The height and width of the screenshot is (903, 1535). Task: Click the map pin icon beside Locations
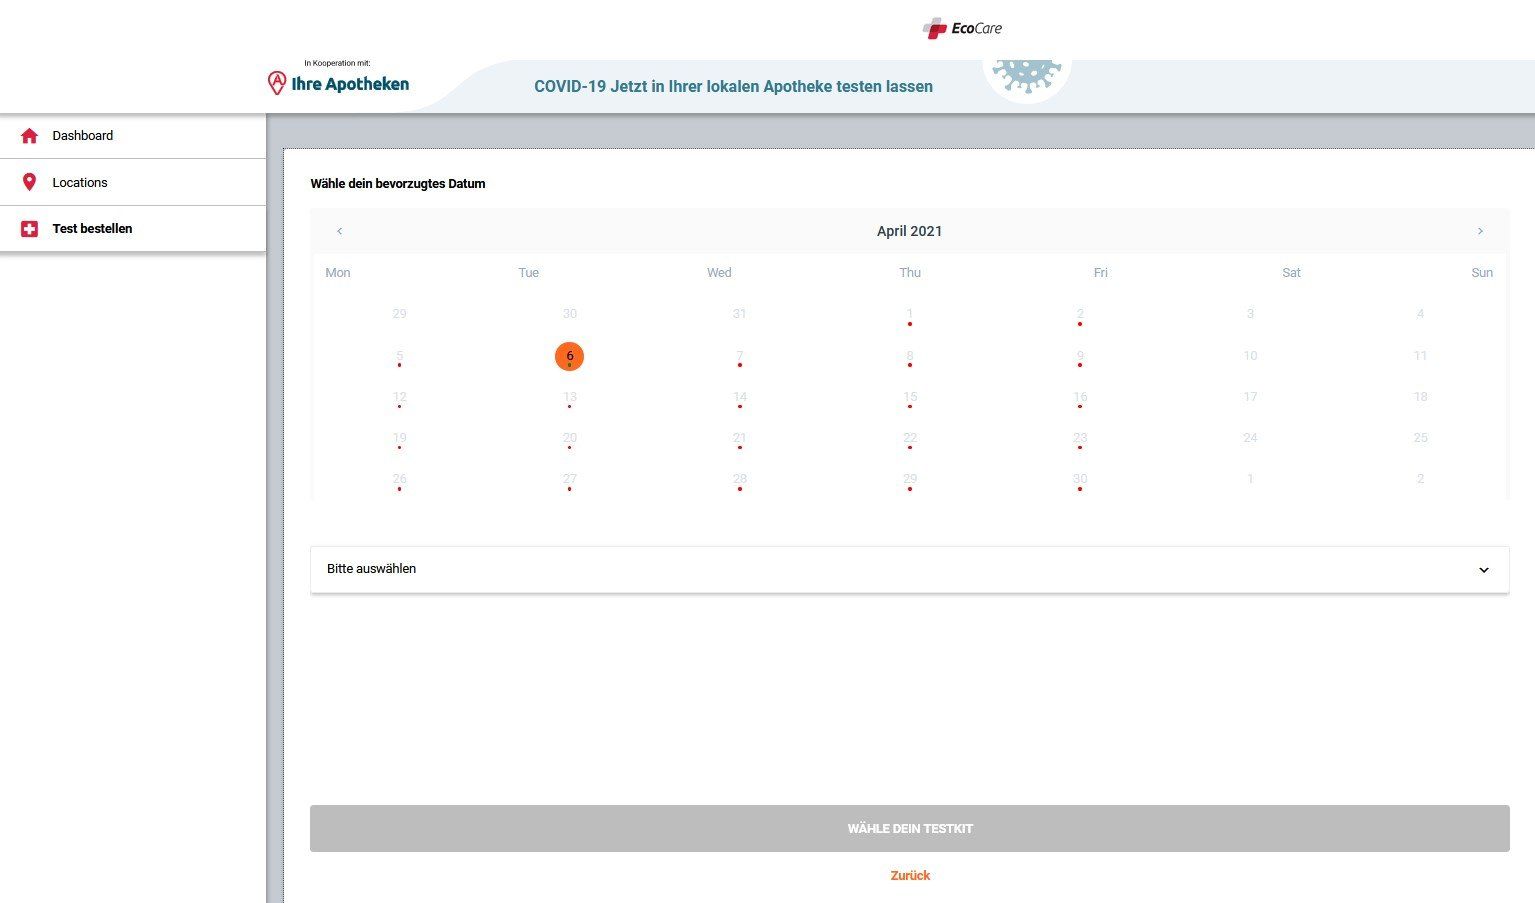click(29, 182)
